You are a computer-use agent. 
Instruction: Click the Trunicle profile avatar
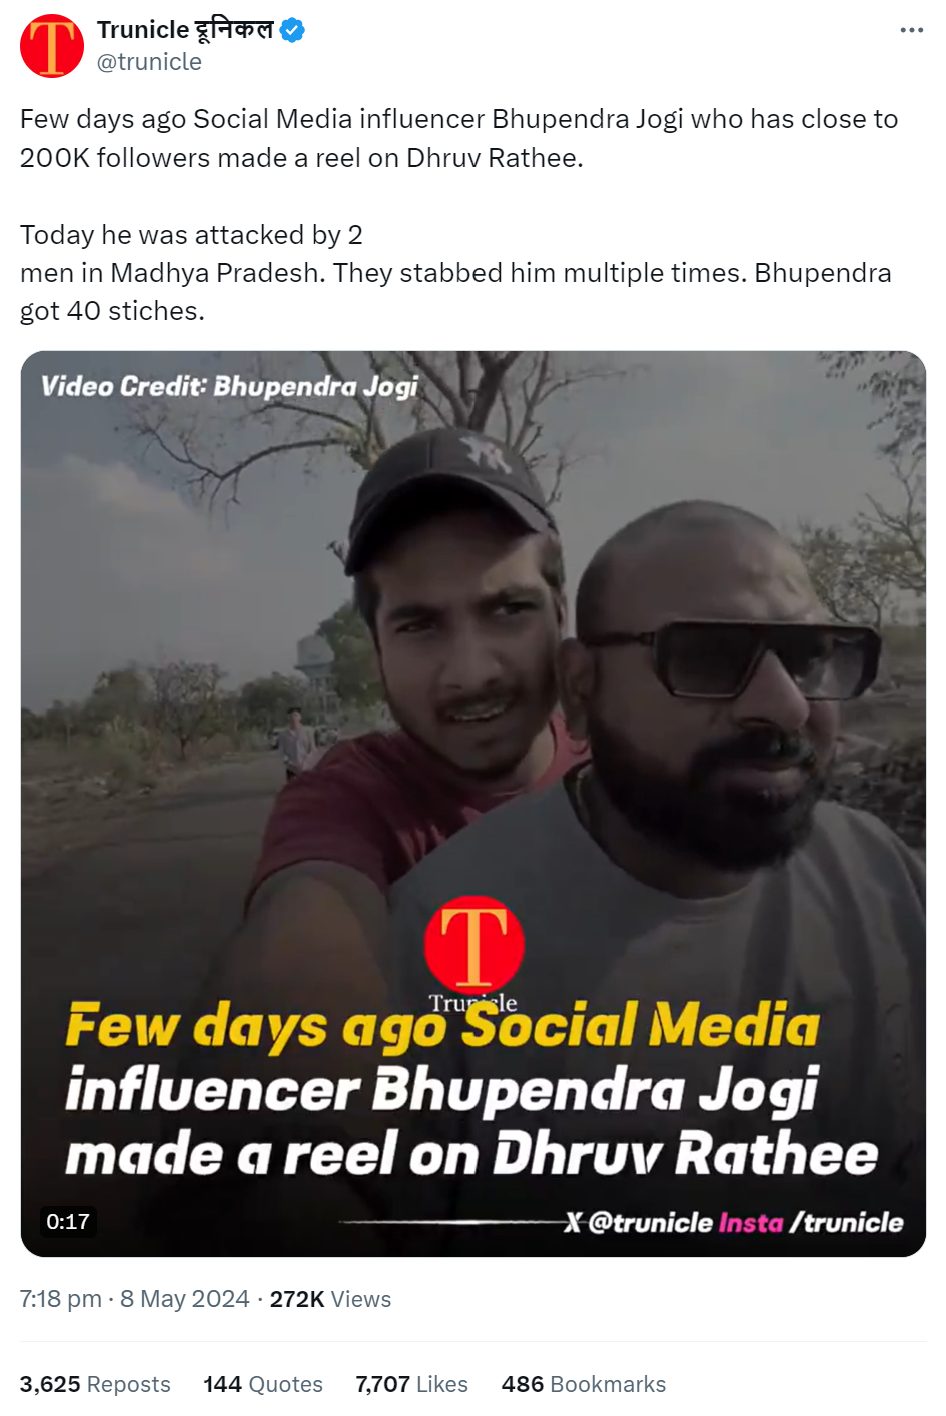click(52, 46)
